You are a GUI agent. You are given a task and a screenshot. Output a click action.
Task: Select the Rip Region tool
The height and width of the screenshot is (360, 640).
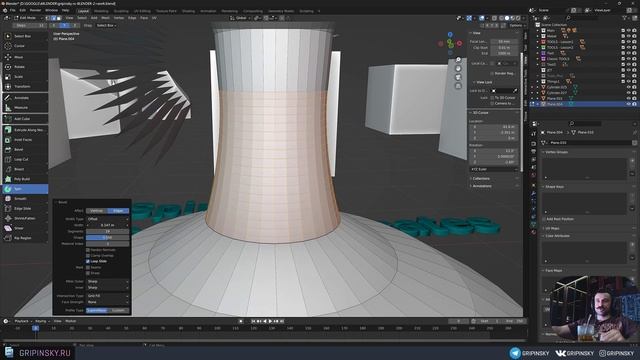[x=25, y=238]
